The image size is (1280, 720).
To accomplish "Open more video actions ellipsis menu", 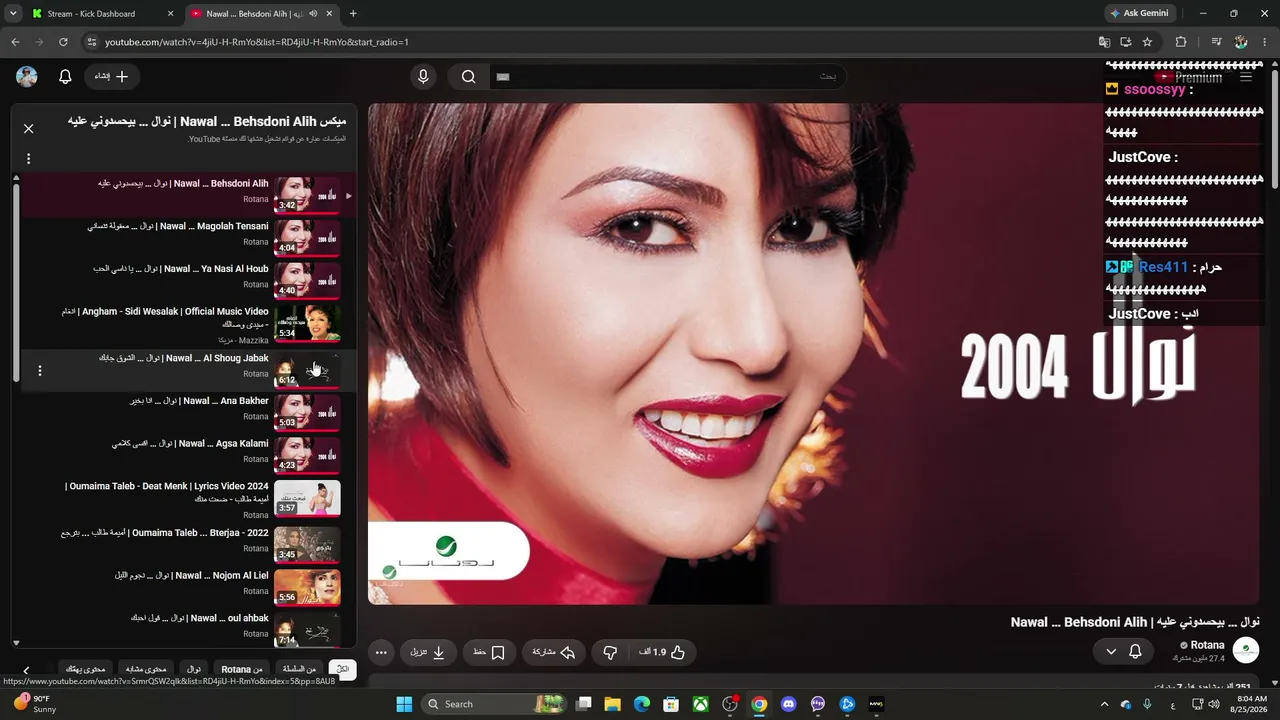I will 381,652.
